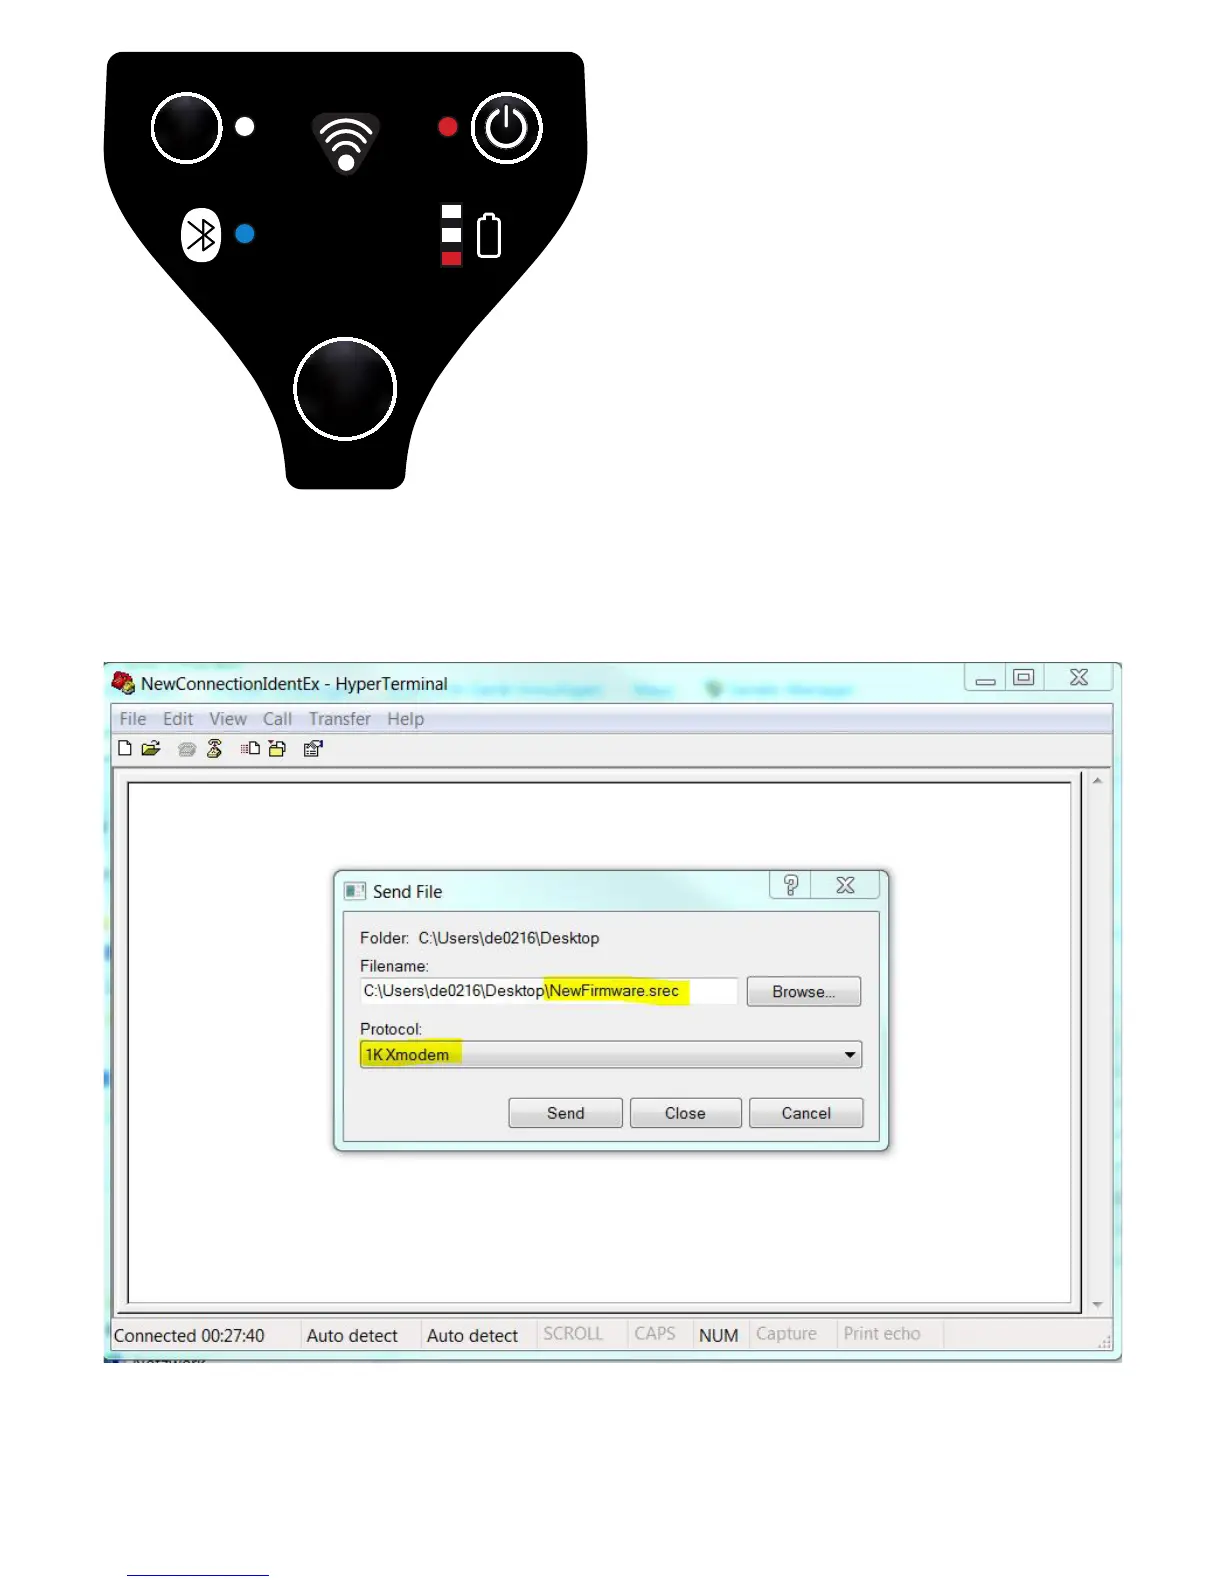1224x1584 pixels.
Task: Click the Wi-Fi icon on device panel
Action: 346,142
